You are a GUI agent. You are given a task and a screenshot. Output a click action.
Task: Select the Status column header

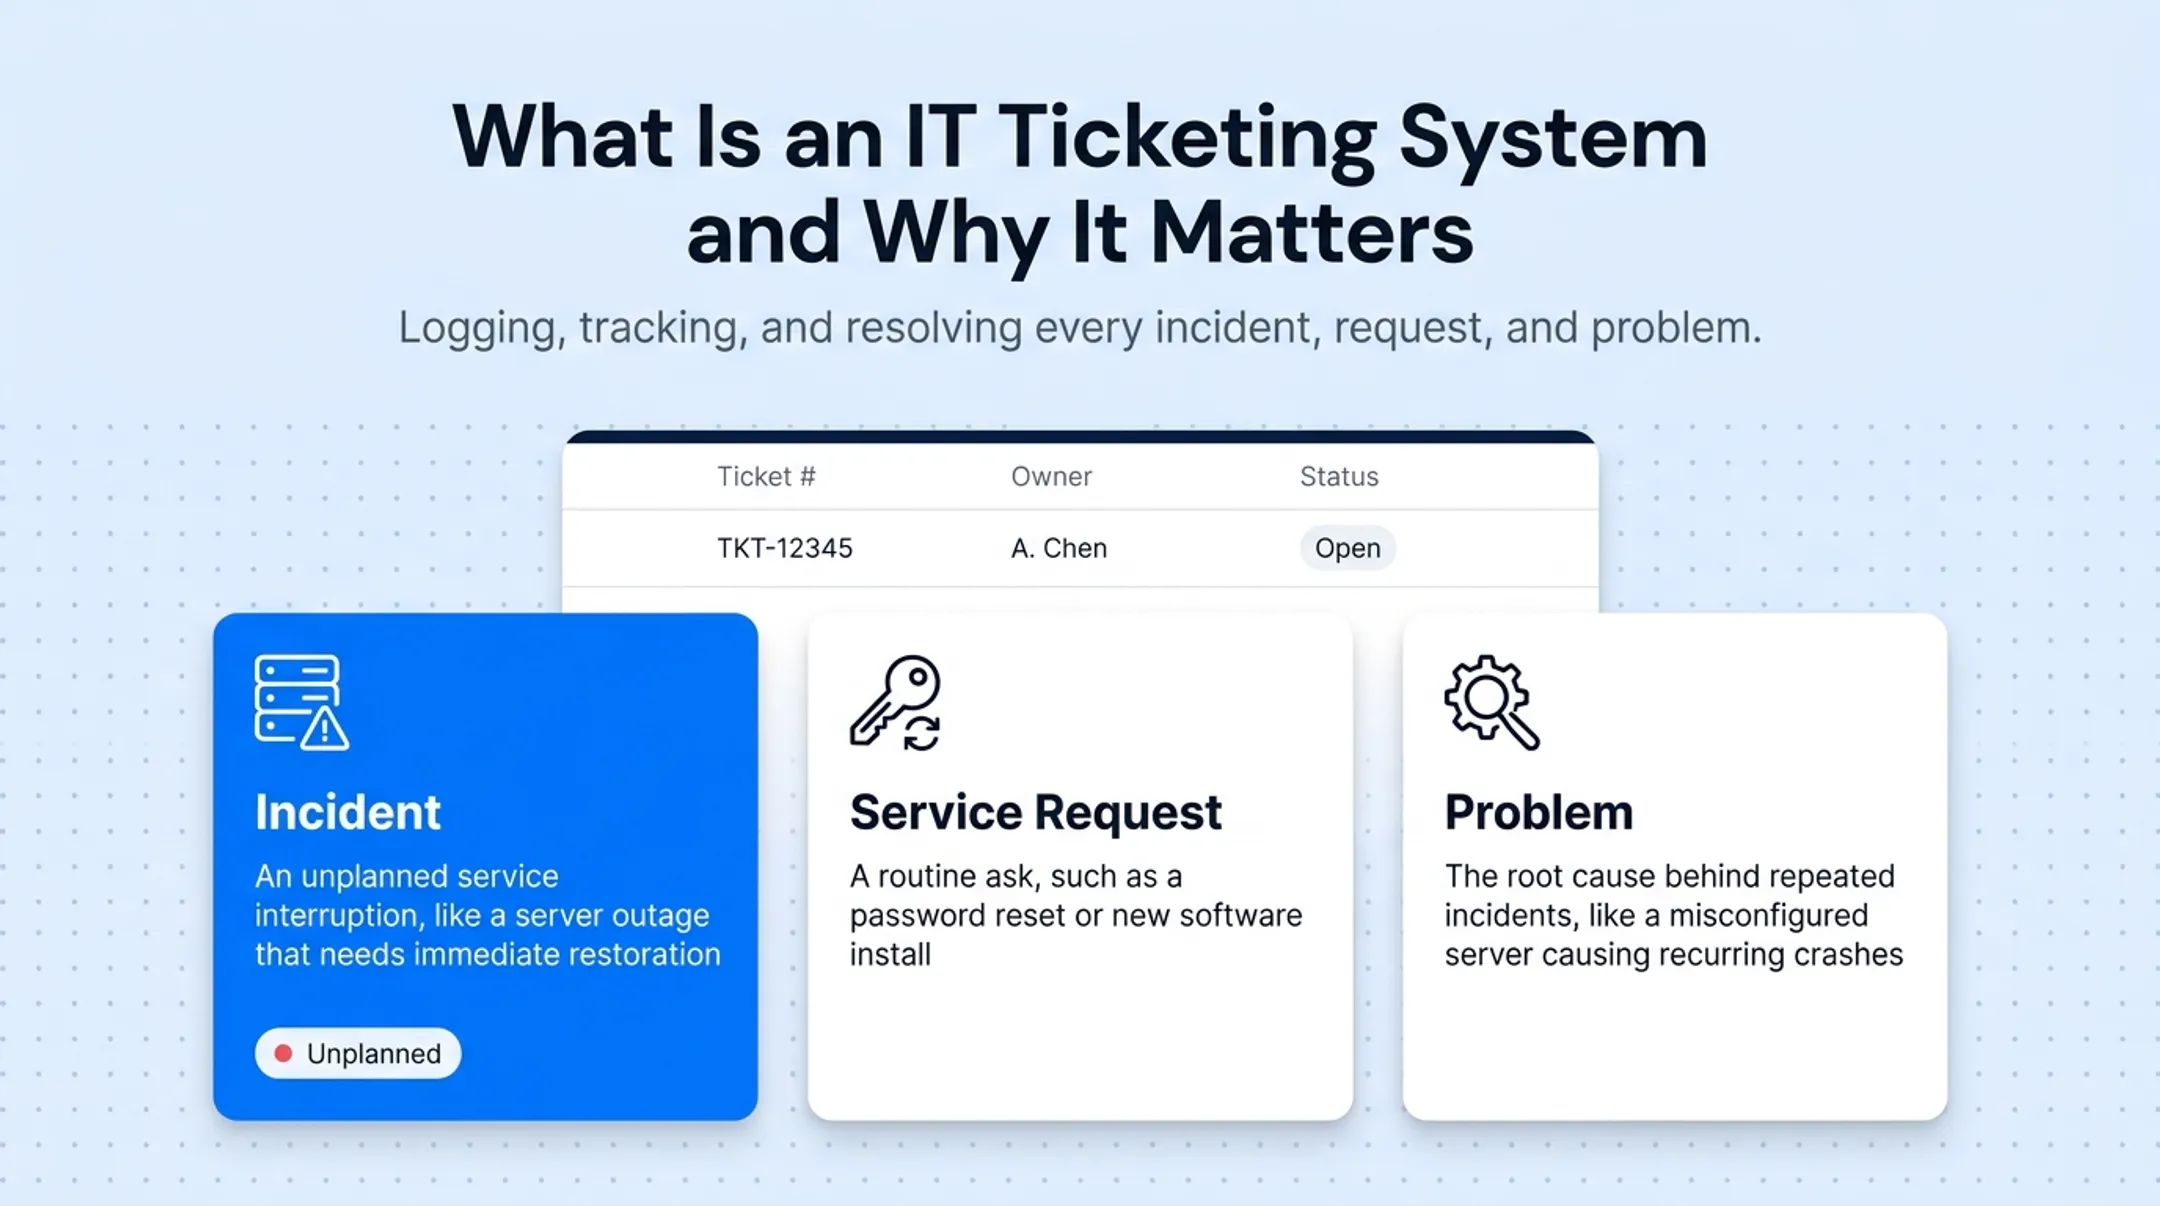[x=1339, y=476]
